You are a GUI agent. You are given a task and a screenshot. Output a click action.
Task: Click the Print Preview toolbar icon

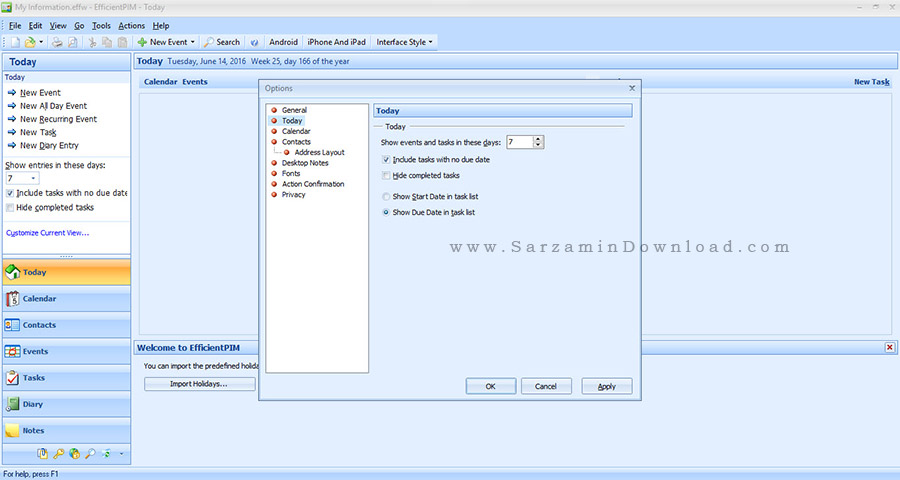click(x=73, y=42)
